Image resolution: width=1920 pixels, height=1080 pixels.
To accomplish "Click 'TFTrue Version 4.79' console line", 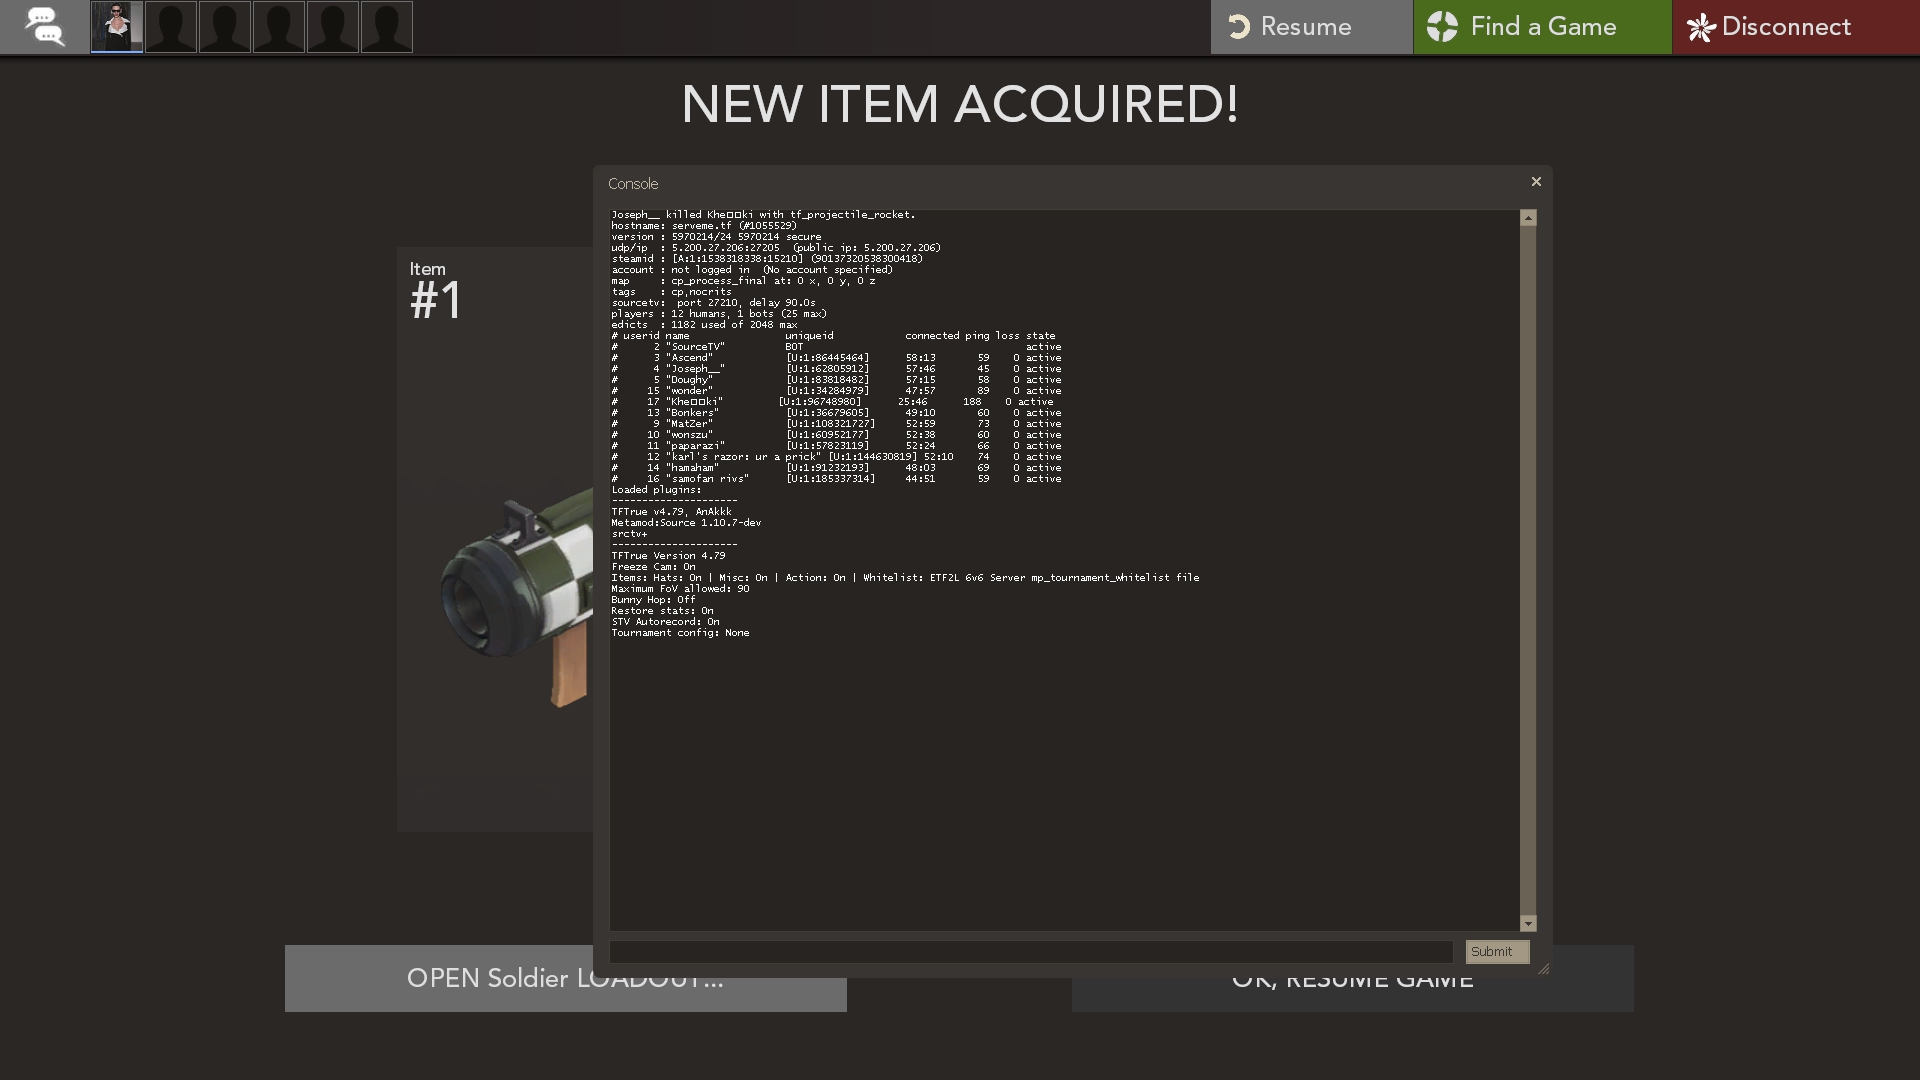I will pos(668,556).
